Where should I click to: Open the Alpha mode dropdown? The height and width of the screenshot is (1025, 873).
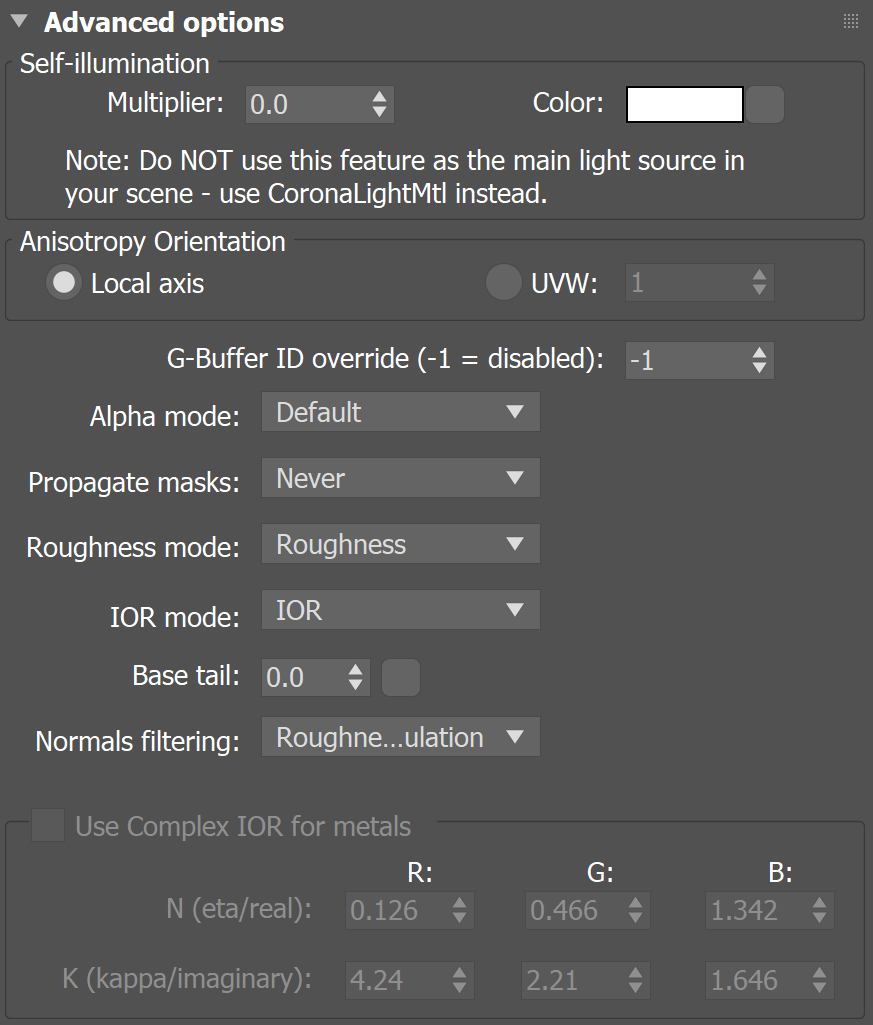[x=400, y=412]
